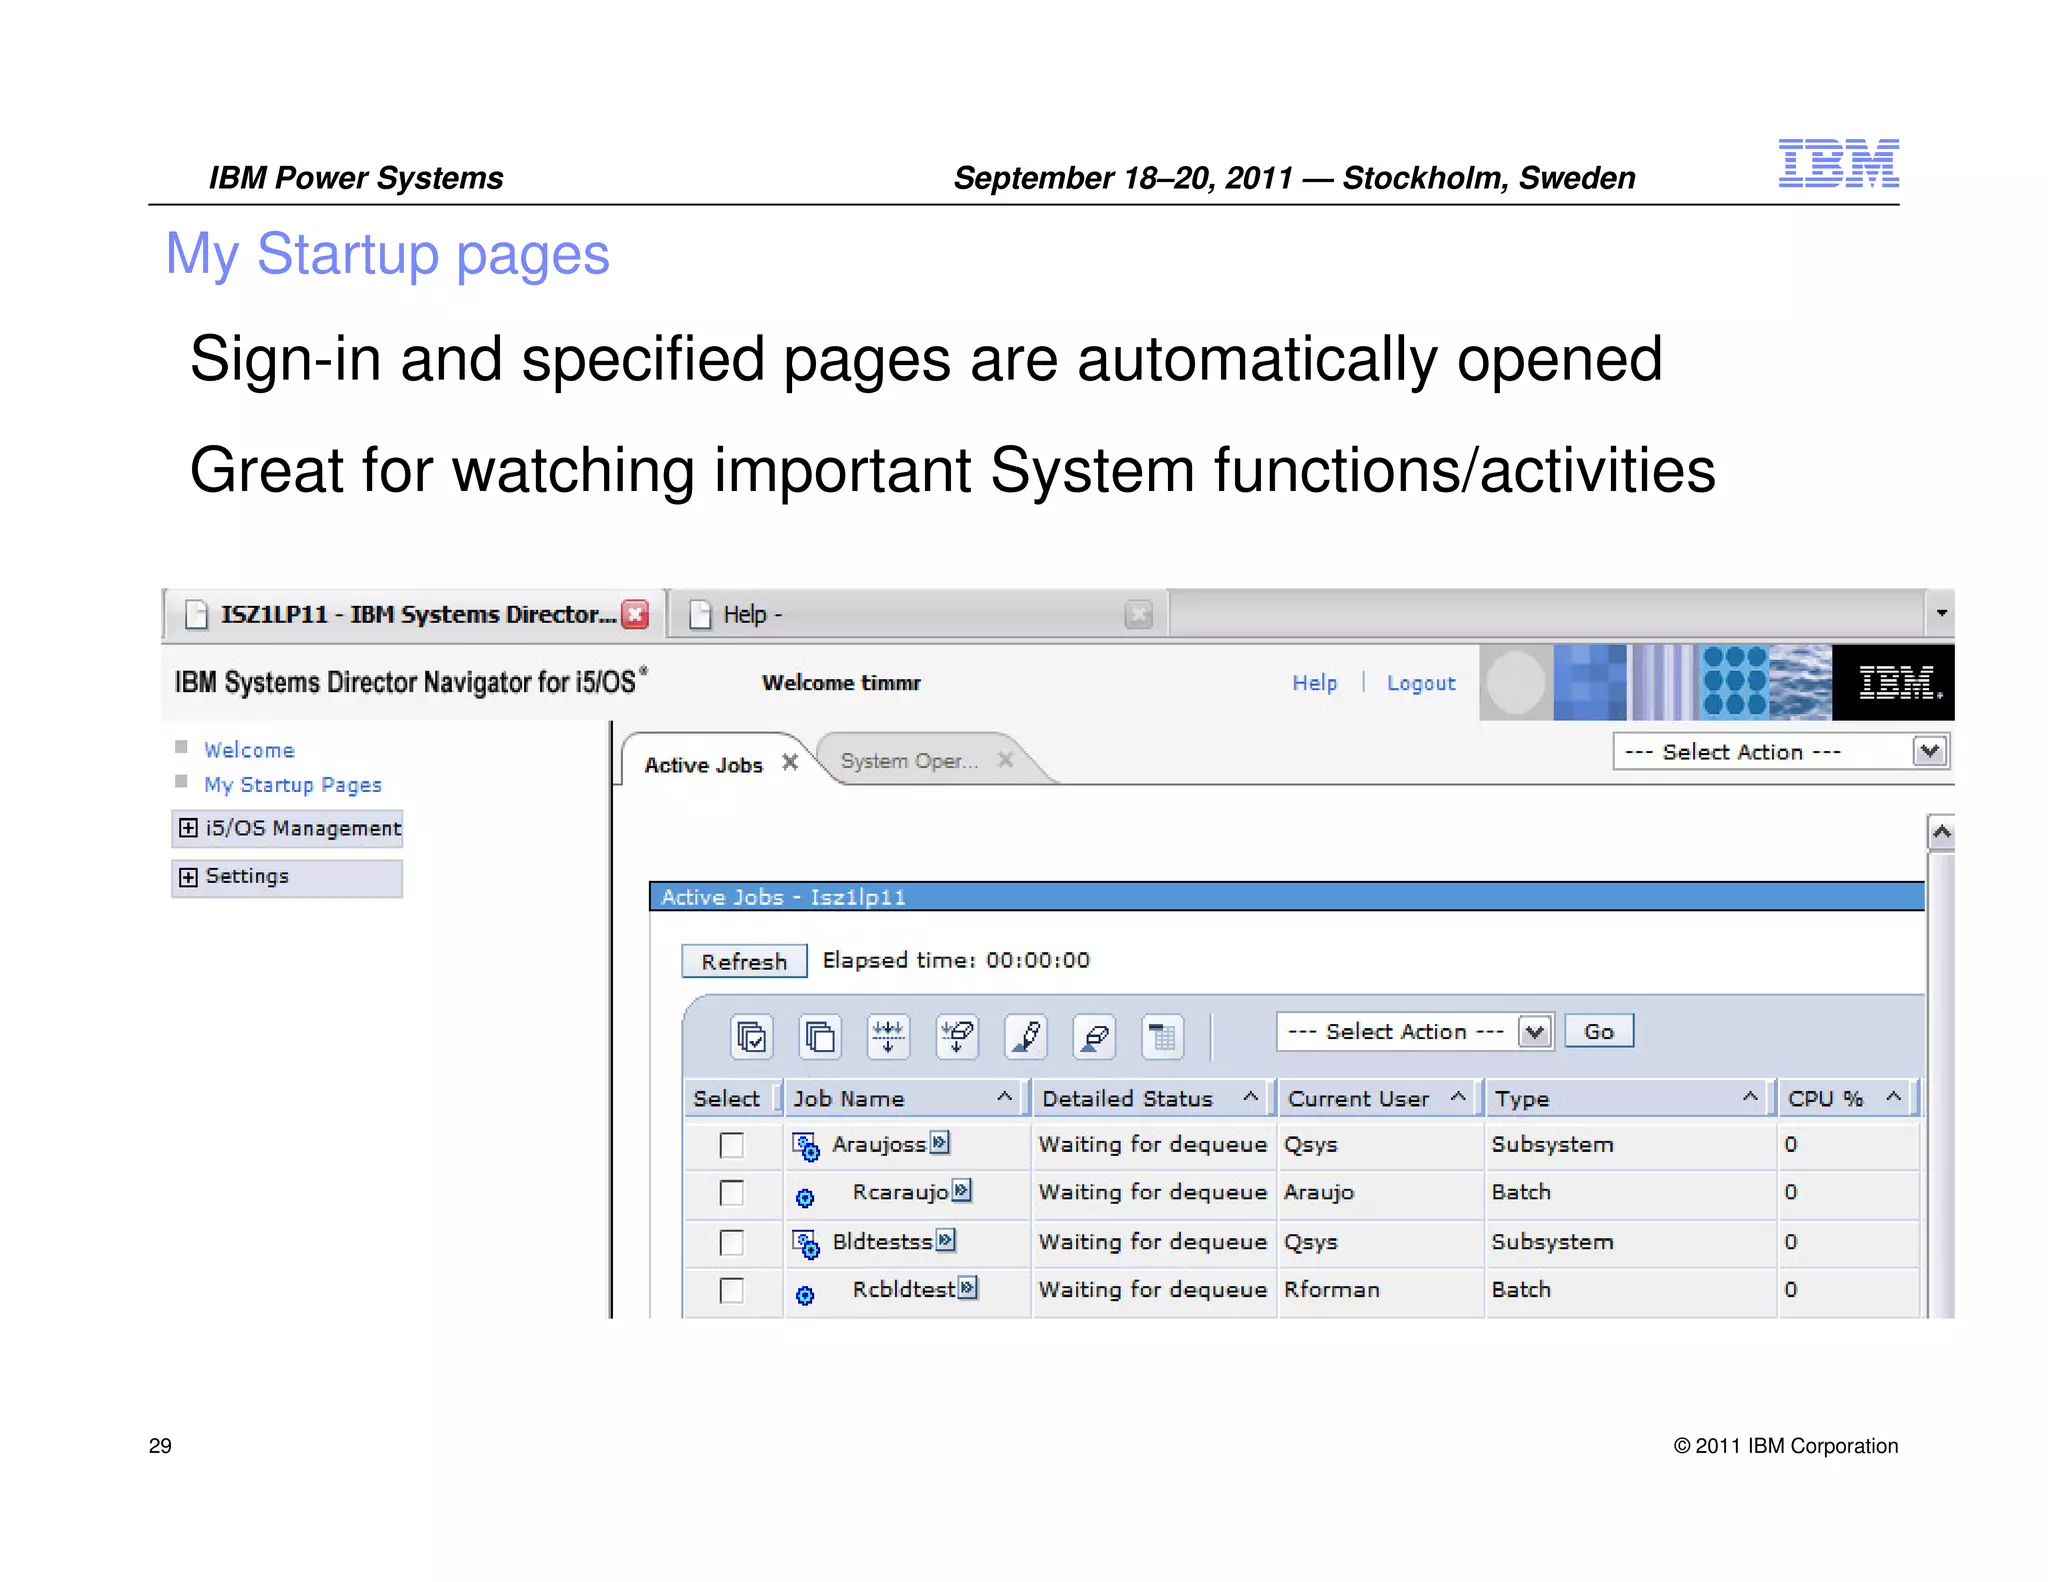Open the My Startup Pages link
This screenshot has height=1582, width=2048.
pyautogui.click(x=293, y=785)
